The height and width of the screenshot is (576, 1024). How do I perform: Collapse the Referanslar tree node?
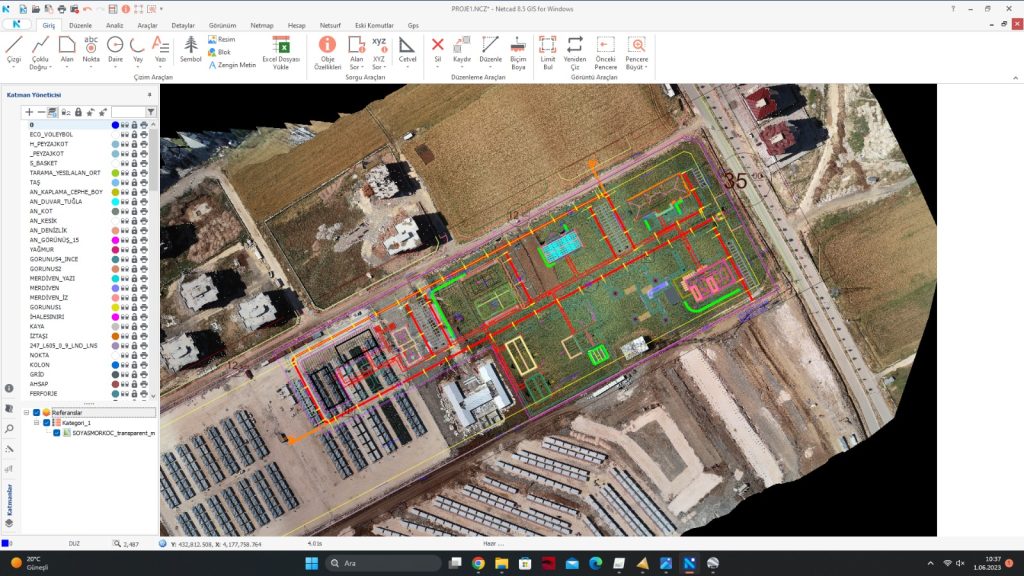[27, 413]
